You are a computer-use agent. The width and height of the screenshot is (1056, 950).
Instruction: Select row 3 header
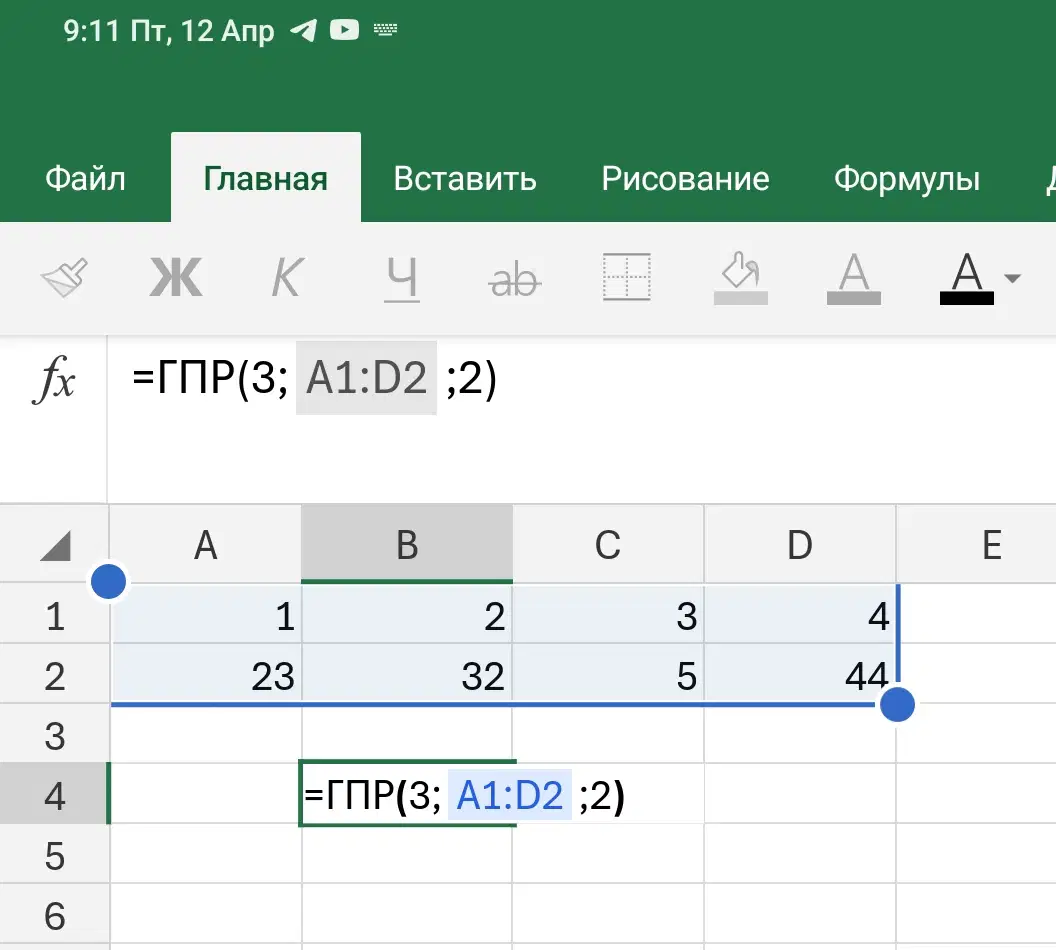55,736
